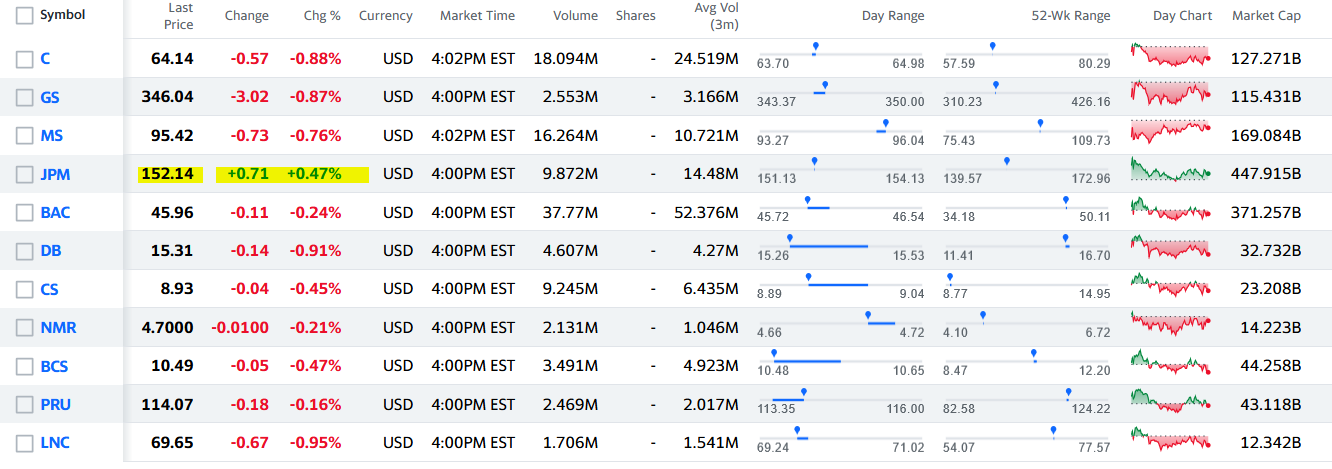Open the PRU symbol link
Image resolution: width=1332 pixels, height=469 pixels.
pyautogui.click(x=55, y=405)
